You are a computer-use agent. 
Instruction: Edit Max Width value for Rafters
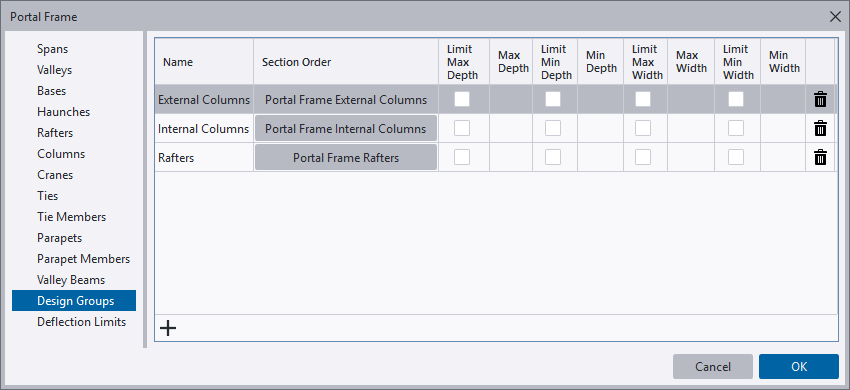pyautogui.click(x=691, y=157)
